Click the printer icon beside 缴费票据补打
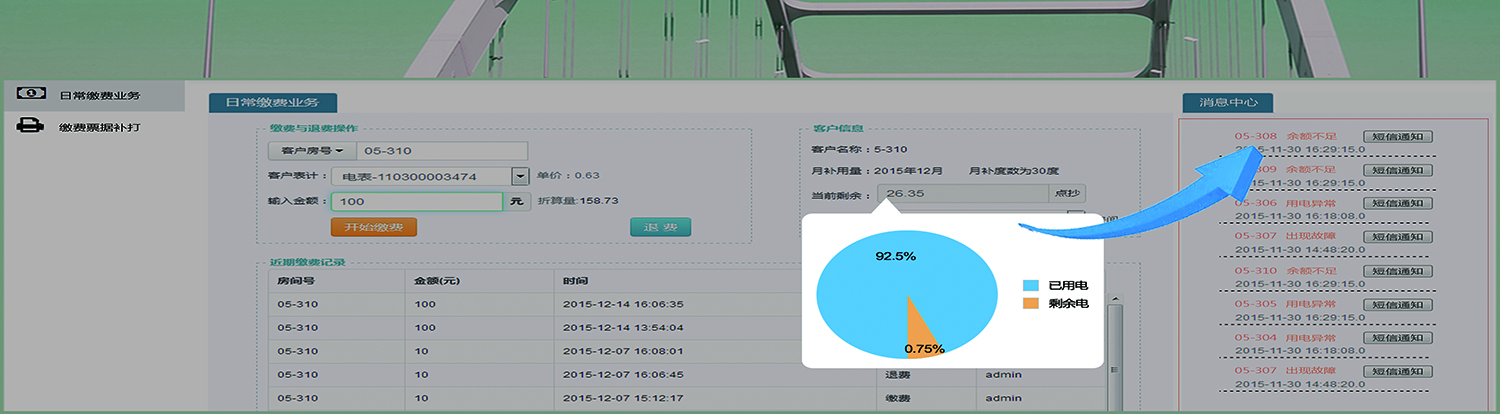 point(31,126)
